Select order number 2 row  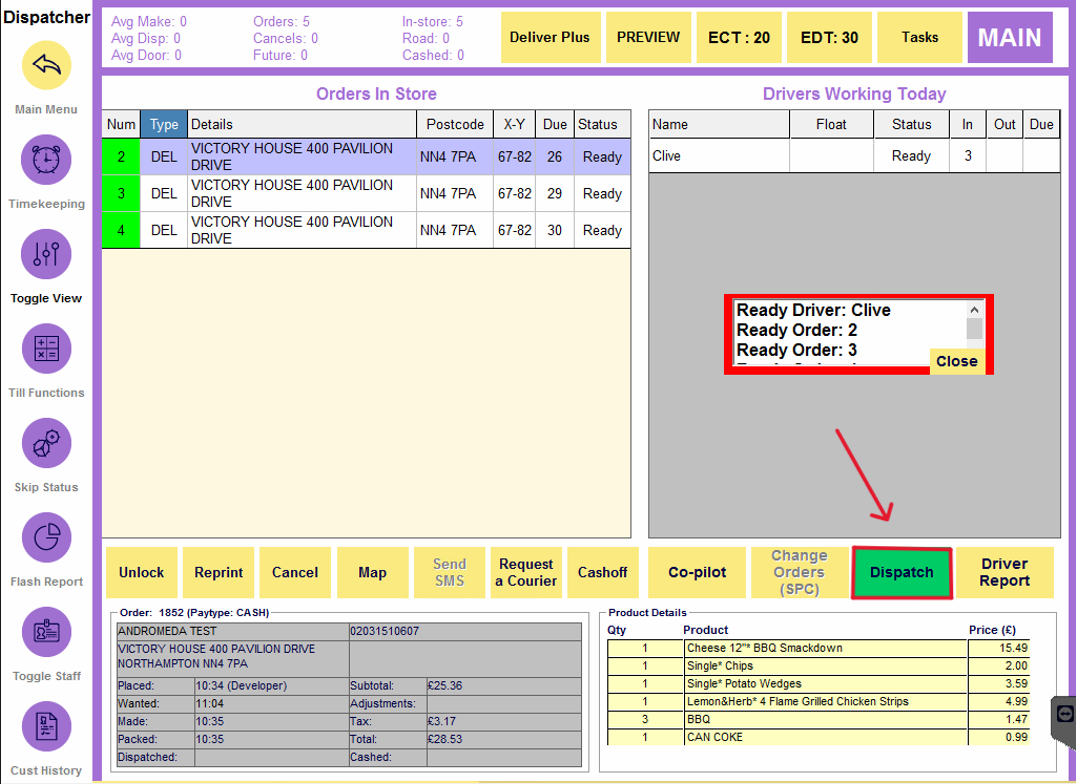[x=366, y=157]
